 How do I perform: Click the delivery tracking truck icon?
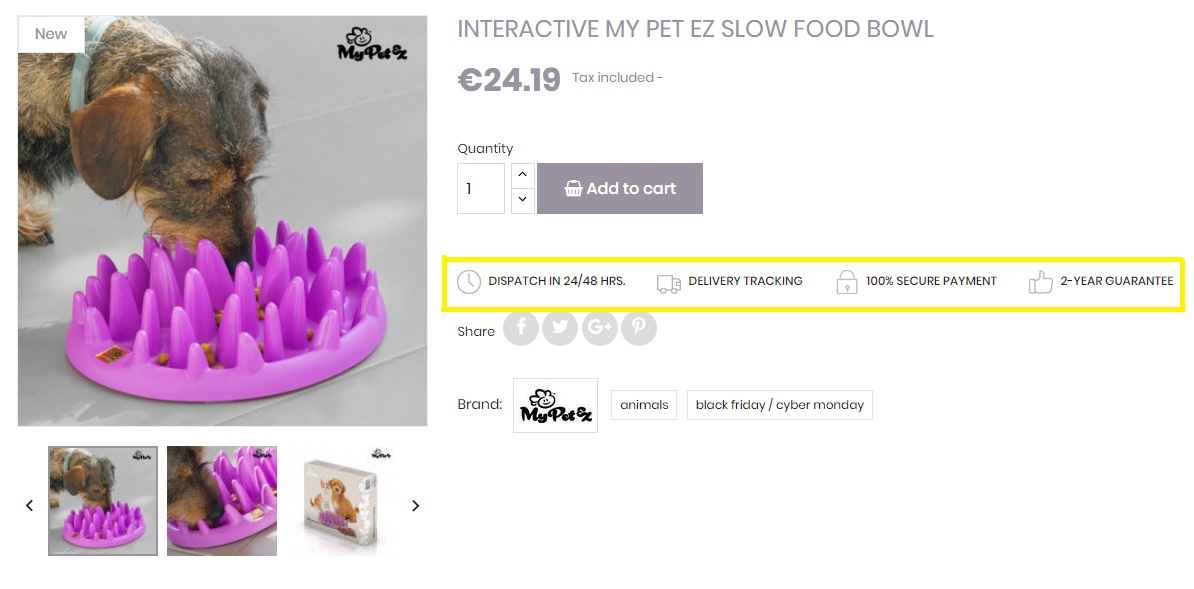pos(668,283)
